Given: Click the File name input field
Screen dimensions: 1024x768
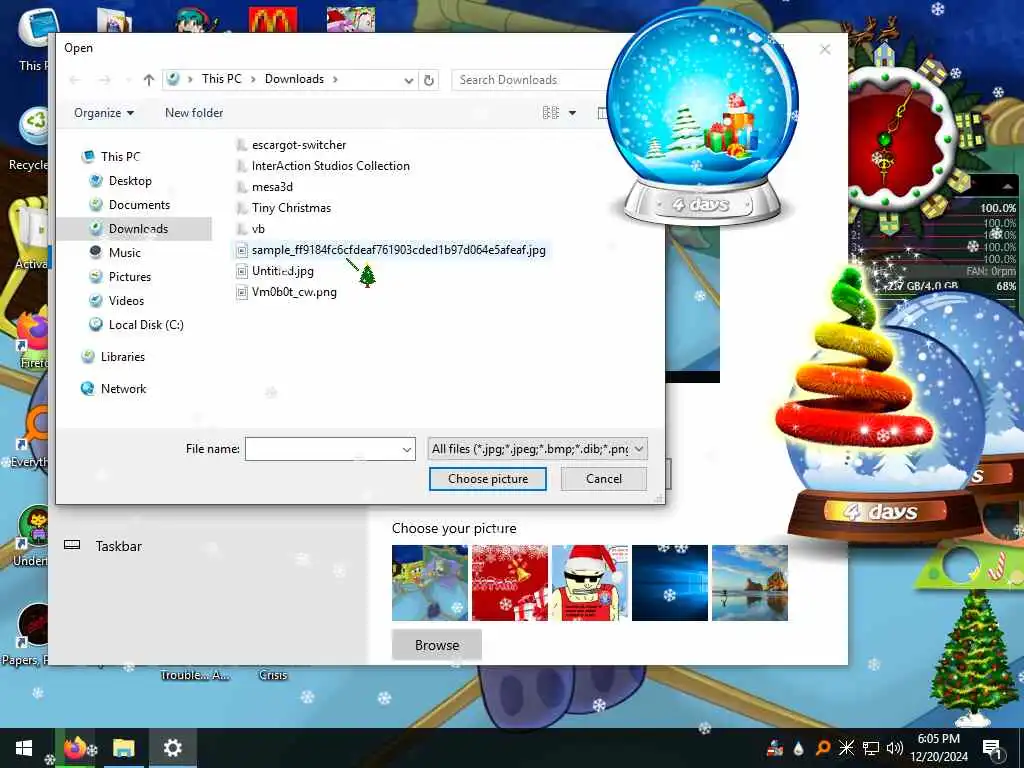Looking at the screenshot, I should click(x=323, y=449).
